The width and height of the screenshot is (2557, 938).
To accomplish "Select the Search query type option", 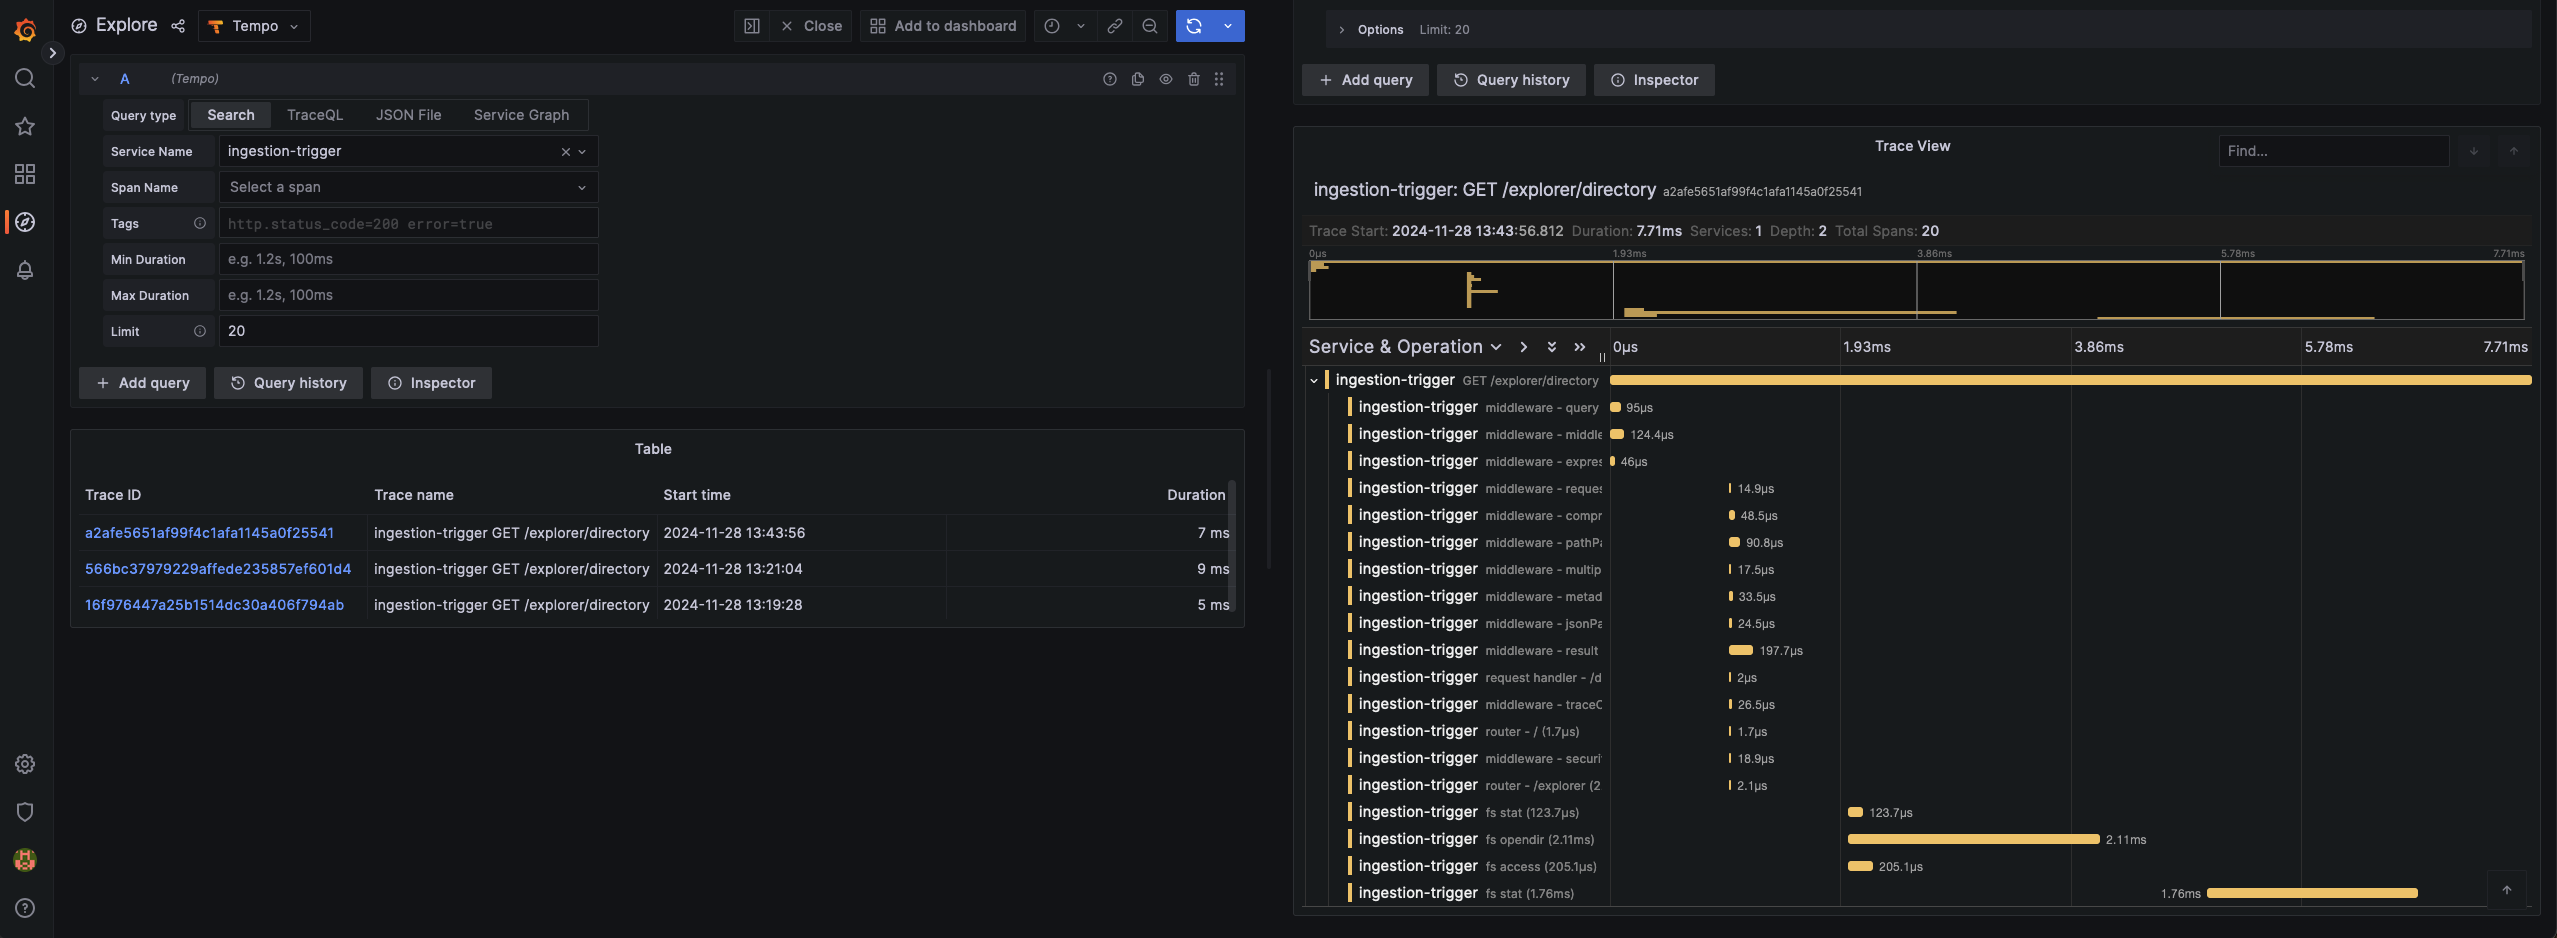I will (230, 115).
